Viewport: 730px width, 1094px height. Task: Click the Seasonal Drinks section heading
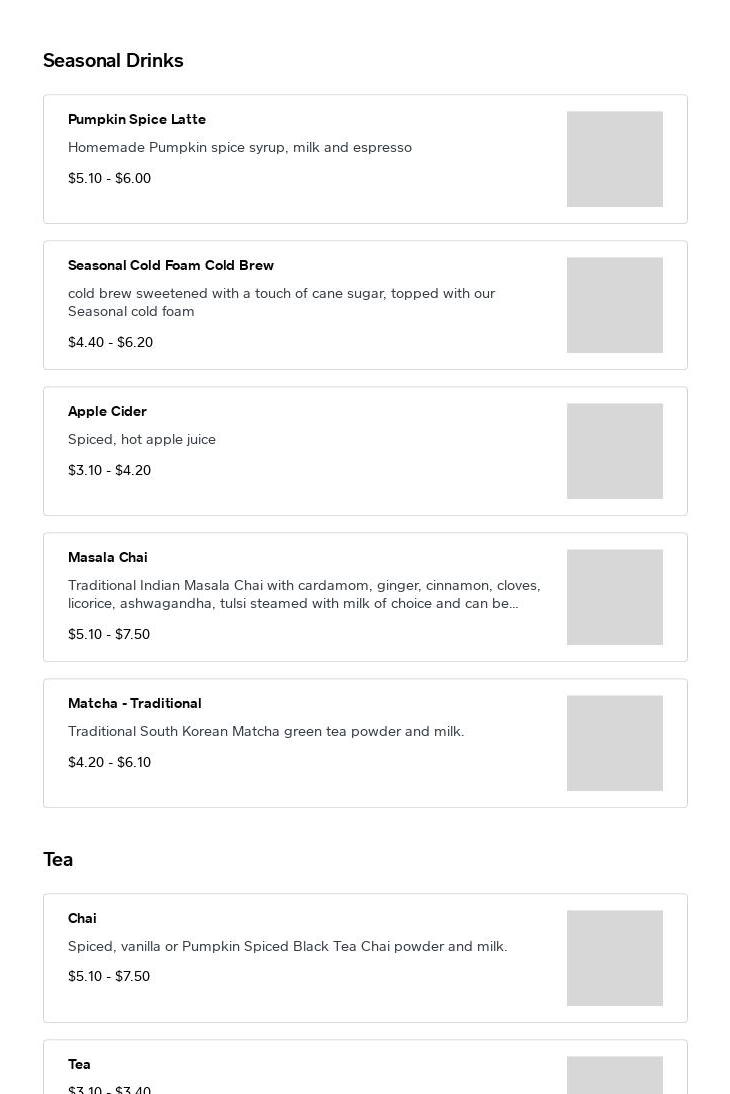[x=113, y=61]
